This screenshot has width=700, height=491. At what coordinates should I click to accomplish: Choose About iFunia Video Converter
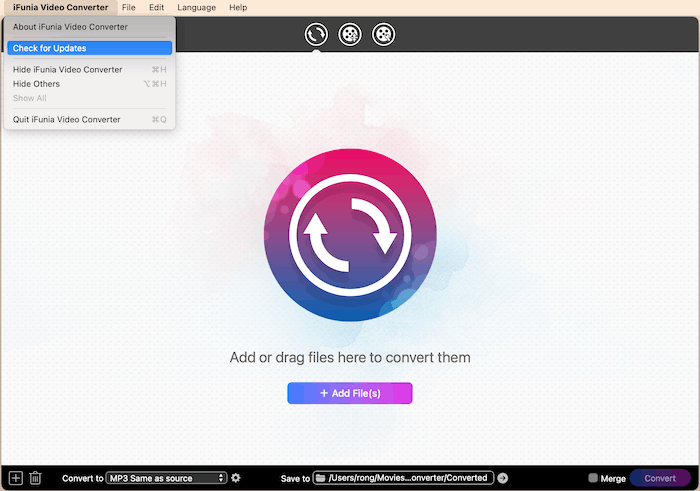point(70,27)
